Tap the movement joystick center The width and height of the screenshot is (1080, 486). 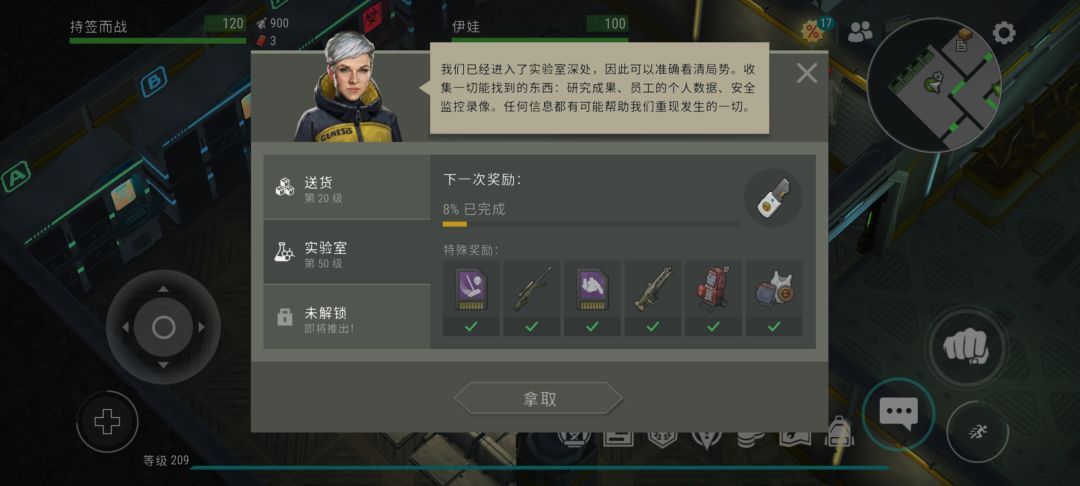(x=163, y=327)
